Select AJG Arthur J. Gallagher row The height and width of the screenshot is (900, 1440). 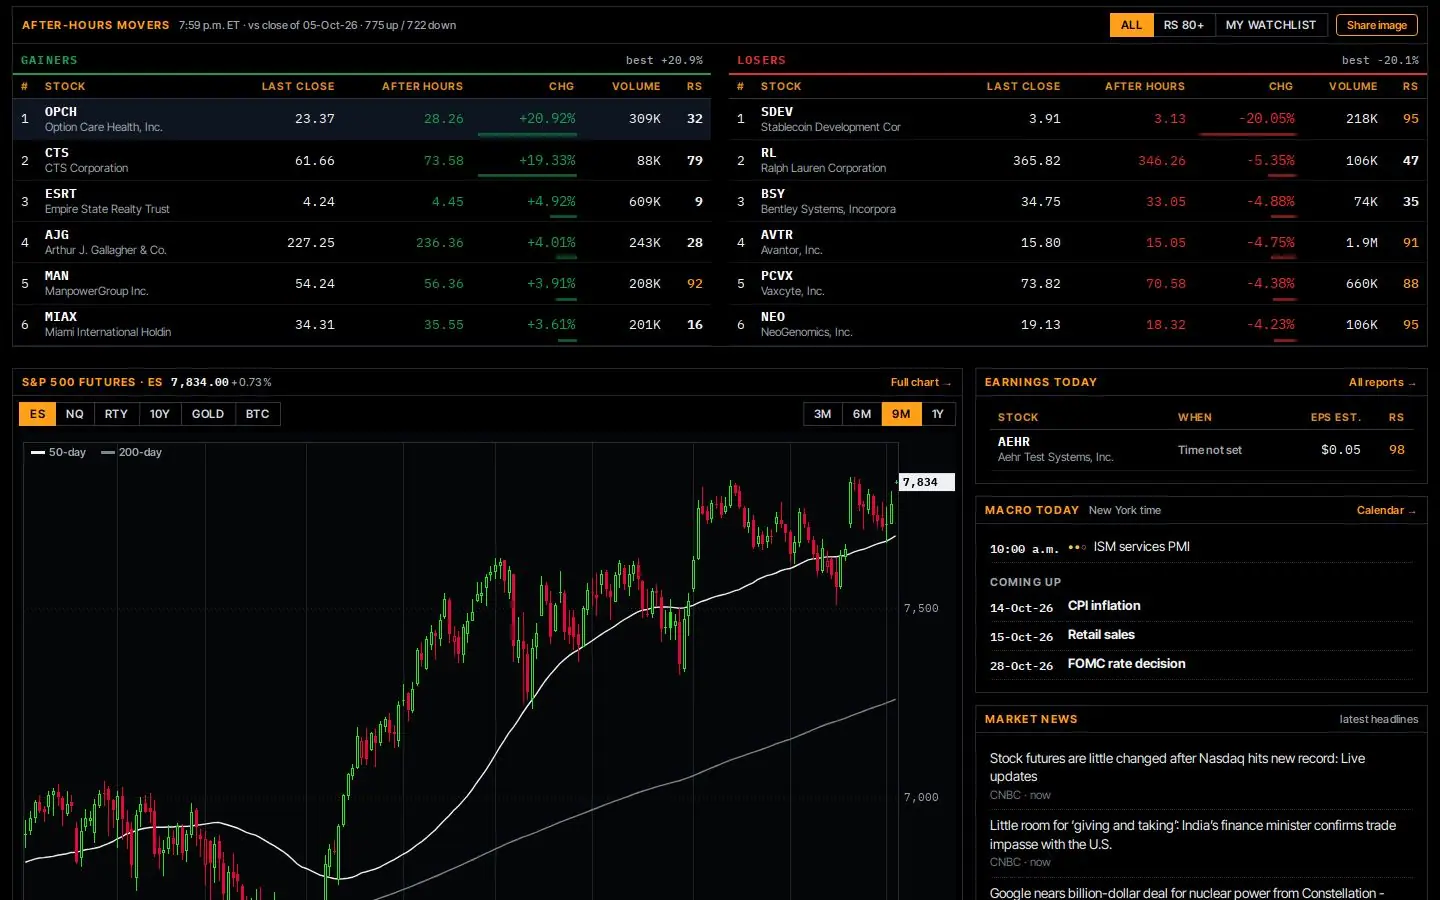point(362,242)
